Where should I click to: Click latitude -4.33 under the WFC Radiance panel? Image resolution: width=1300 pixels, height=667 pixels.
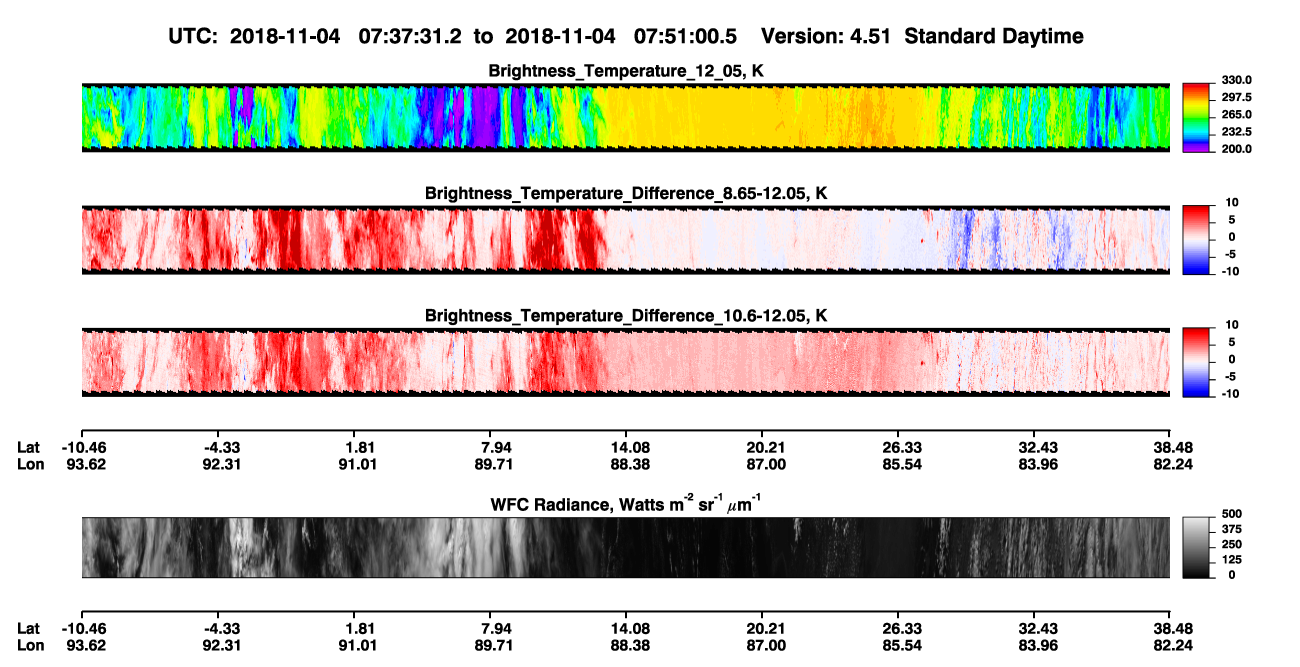coord(218,628)
